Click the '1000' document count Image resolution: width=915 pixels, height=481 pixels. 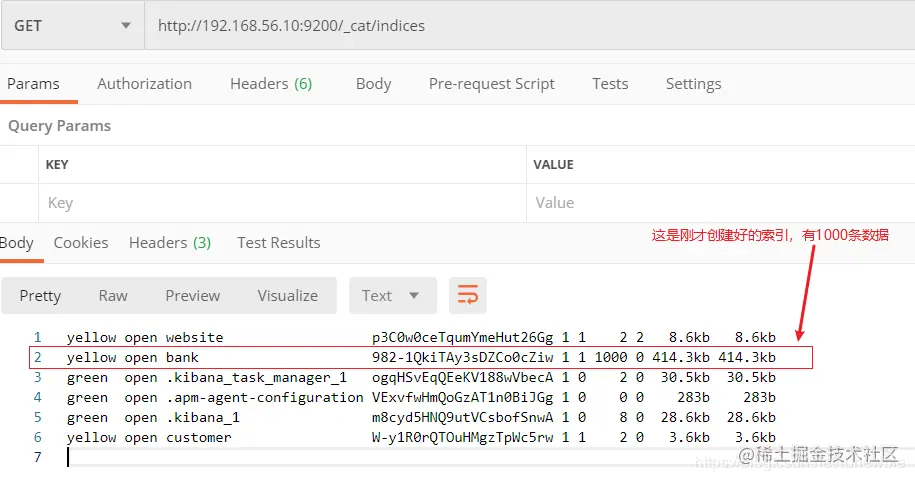(x=611, y=357)
